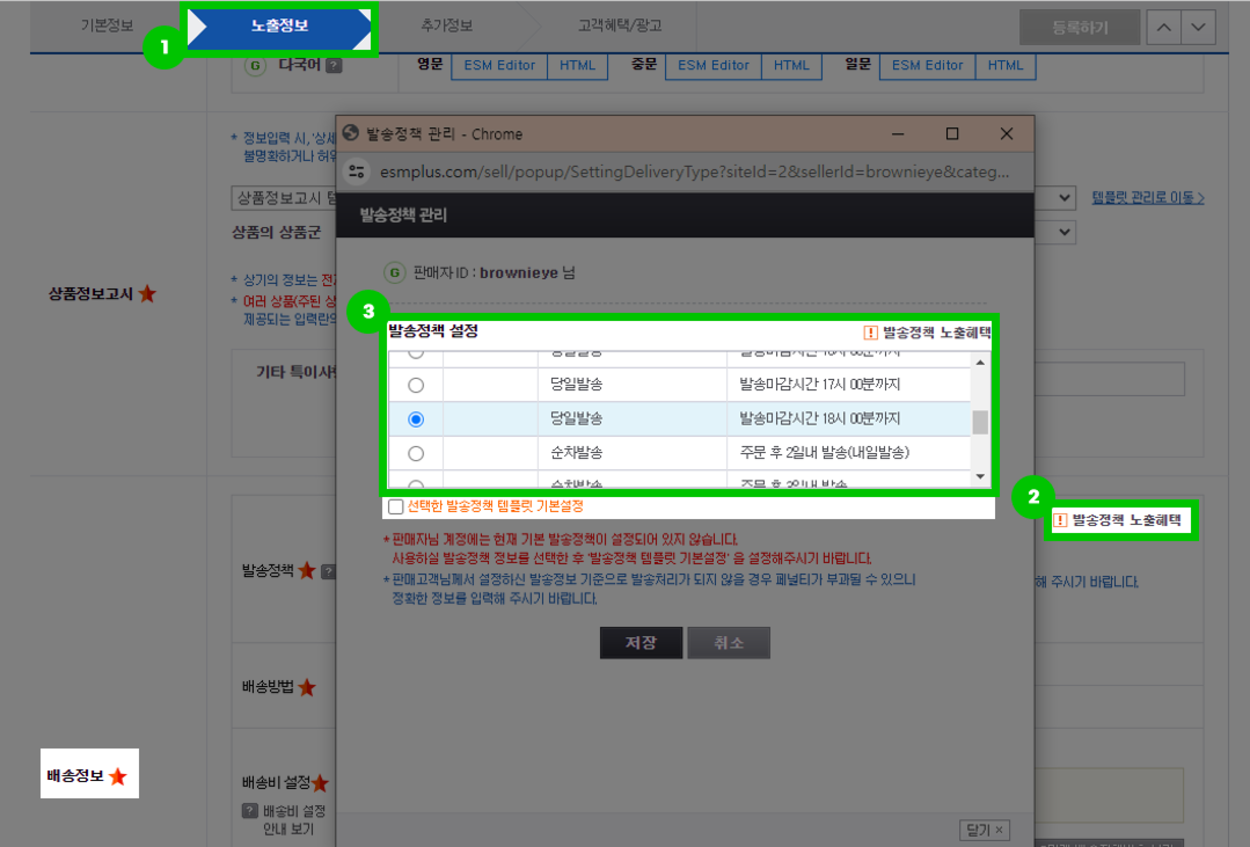
Task: Open the 고객혜택/광고 tab
Action: point(619,26)
